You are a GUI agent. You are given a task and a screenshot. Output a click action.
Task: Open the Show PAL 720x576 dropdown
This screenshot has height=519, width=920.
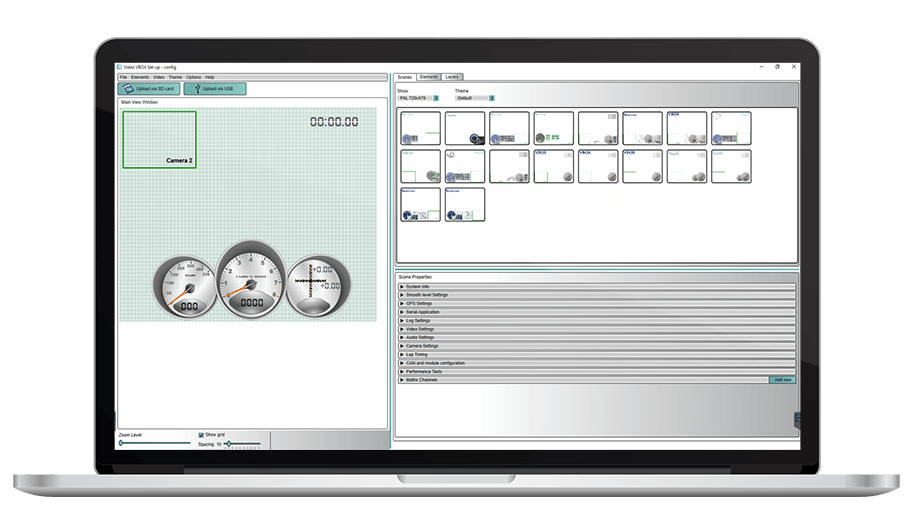click(436, 98)
